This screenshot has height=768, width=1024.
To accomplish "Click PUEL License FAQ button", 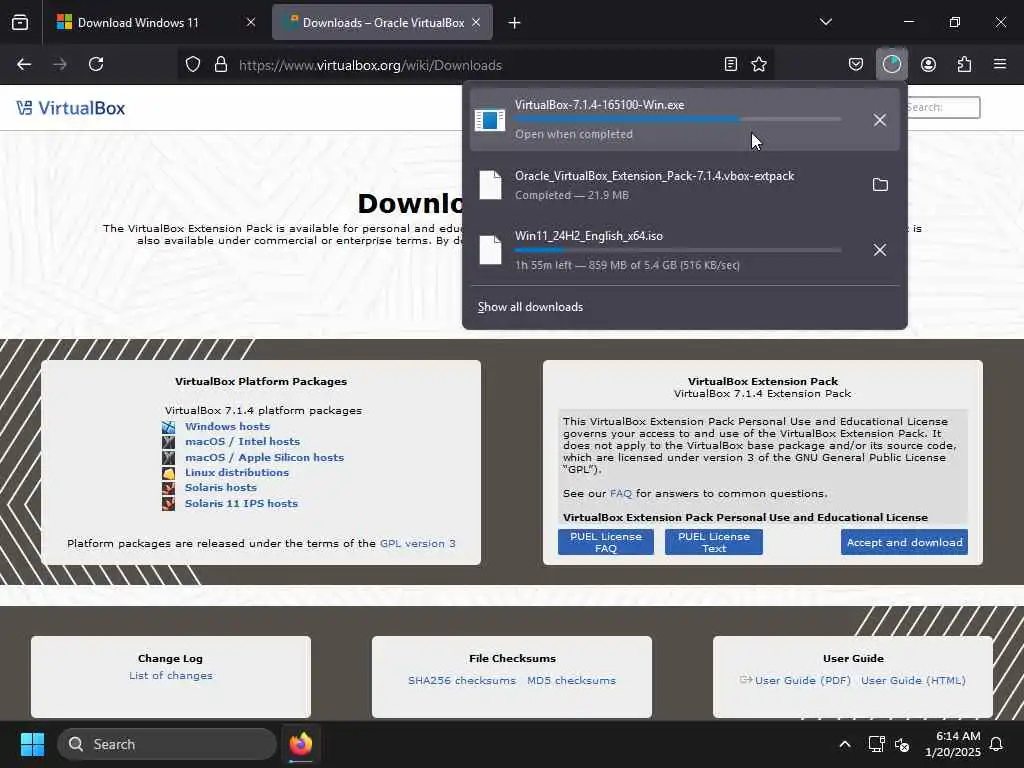I will click(605, 542).
